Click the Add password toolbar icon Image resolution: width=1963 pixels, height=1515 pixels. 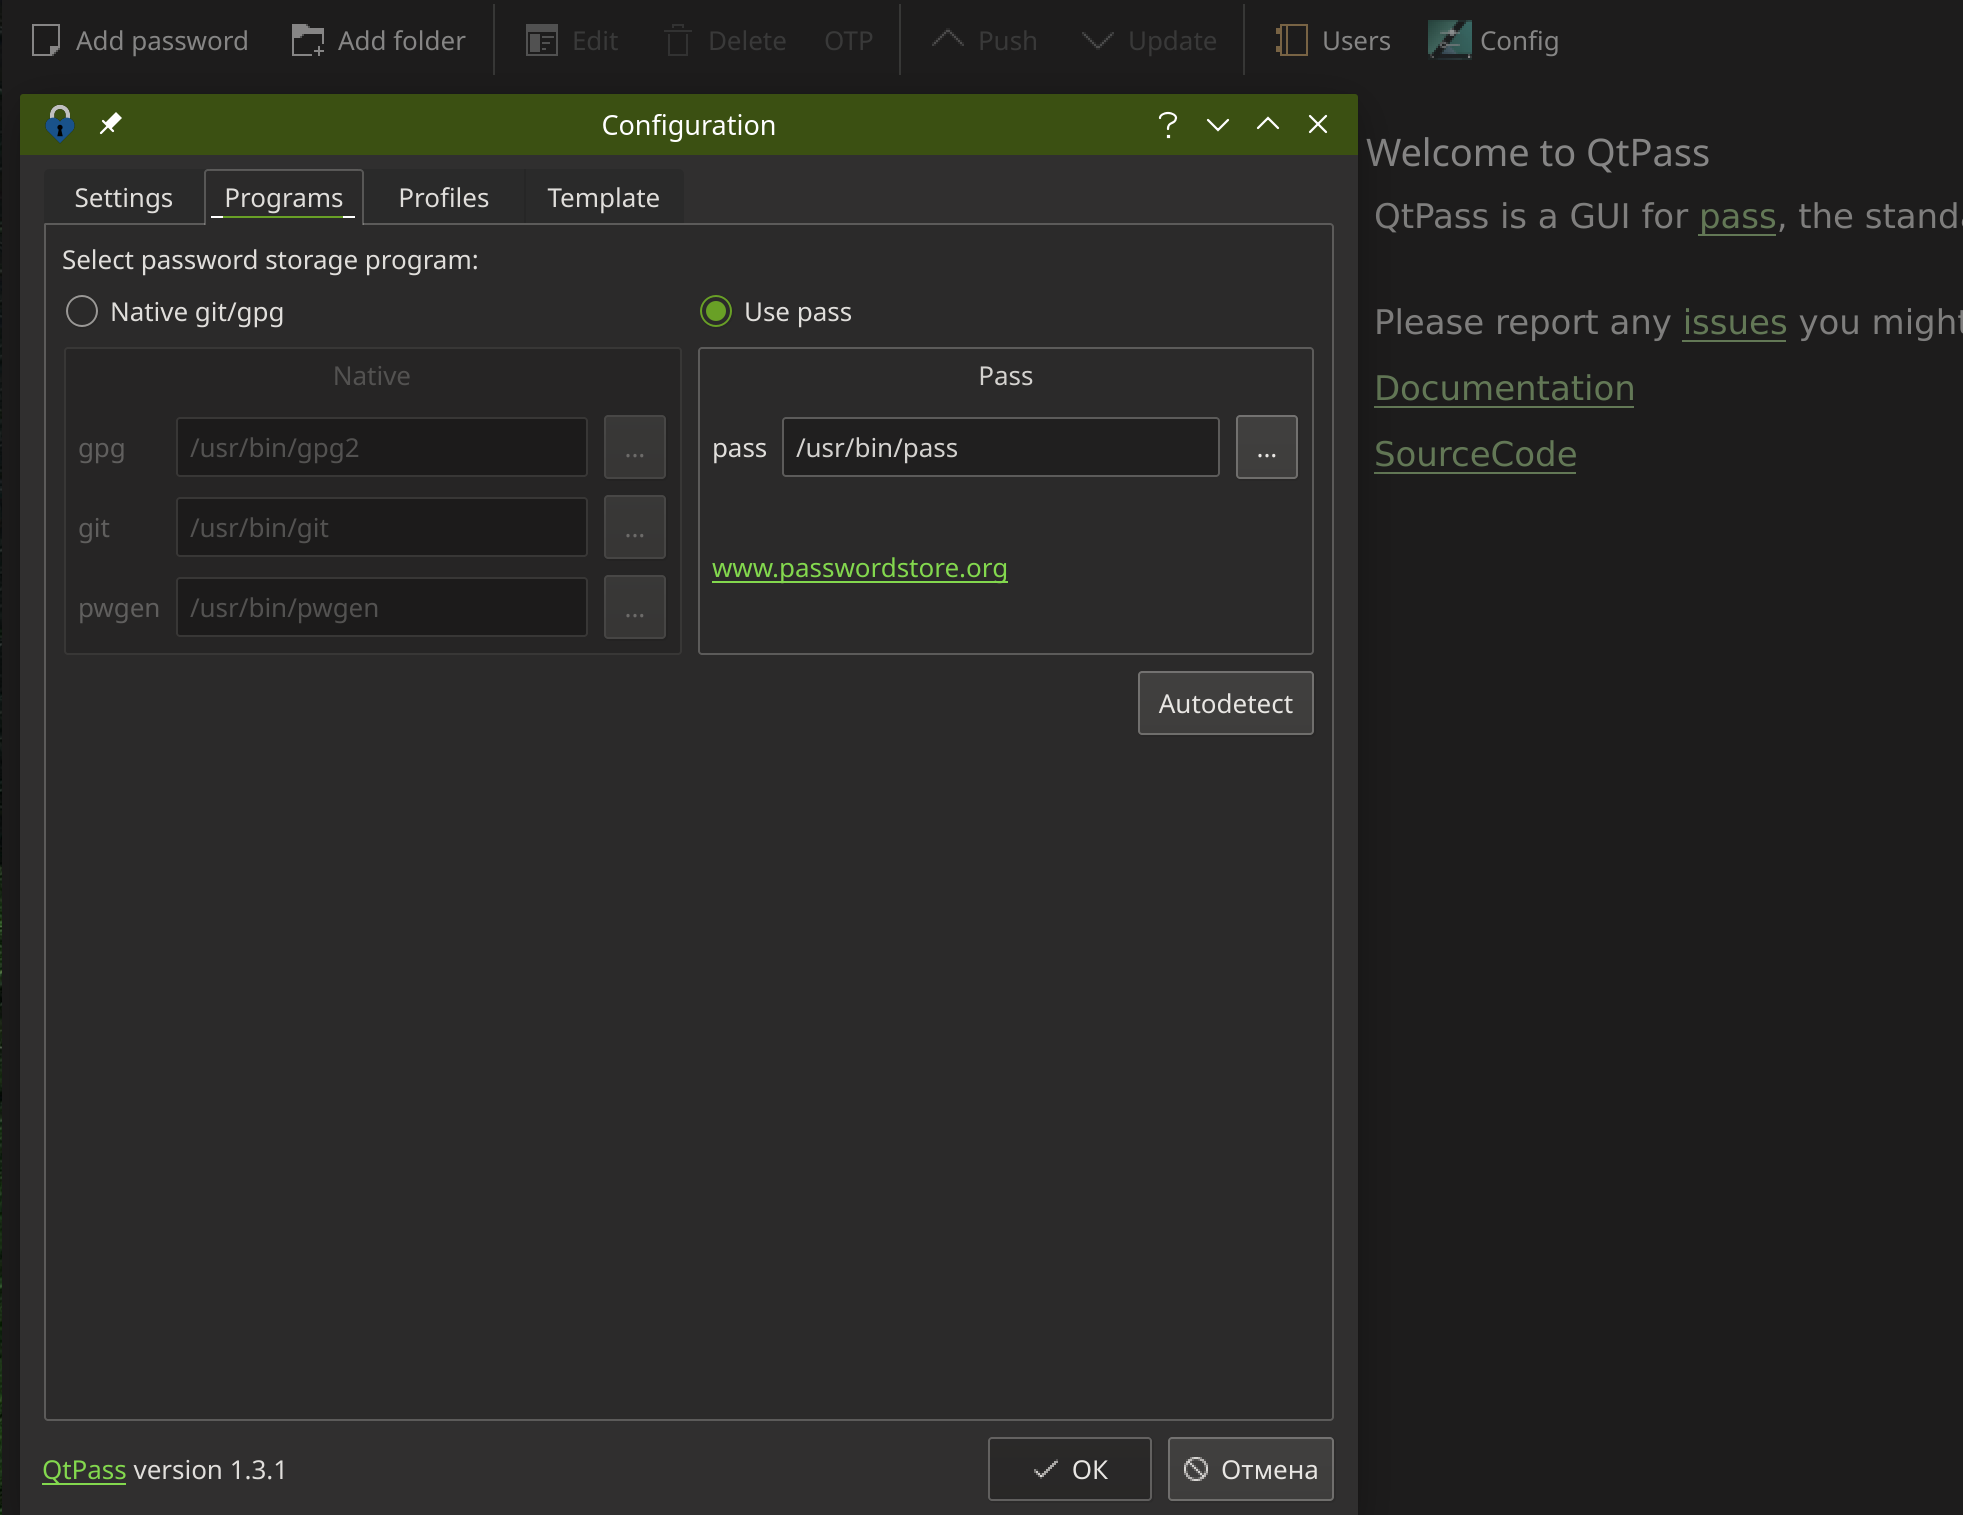[x=46, y=41]
